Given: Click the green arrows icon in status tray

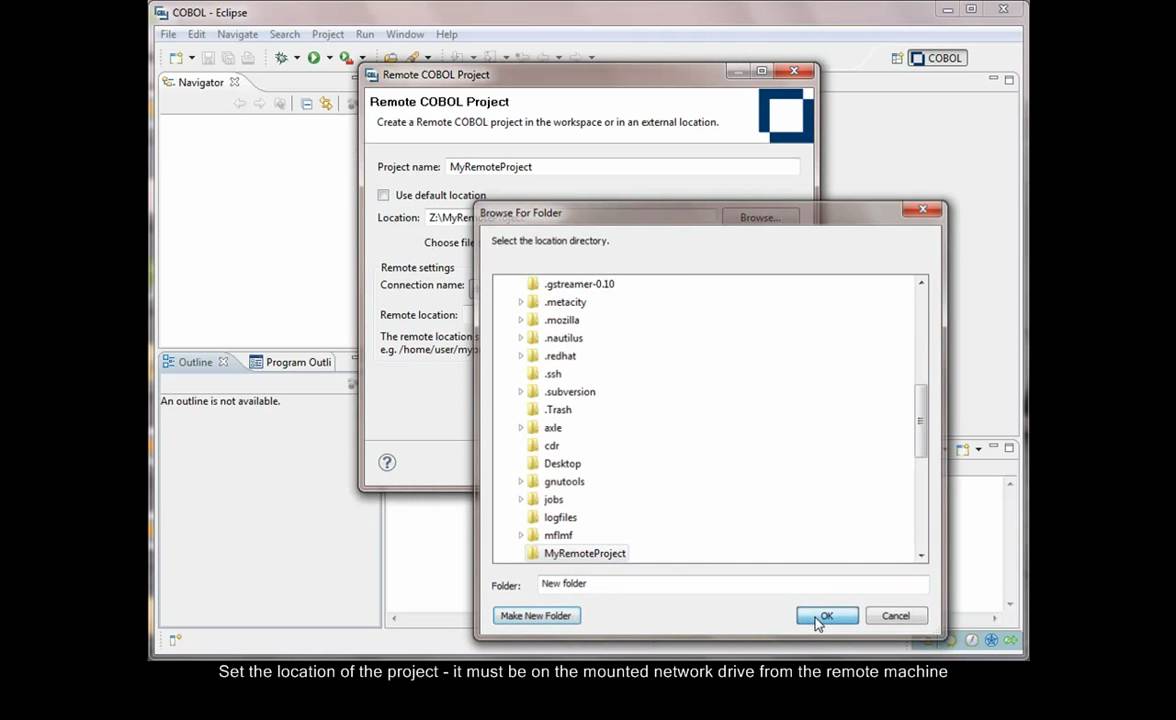Looking at the screenshot, I should pyautogui.click(x=1010, y=640).
